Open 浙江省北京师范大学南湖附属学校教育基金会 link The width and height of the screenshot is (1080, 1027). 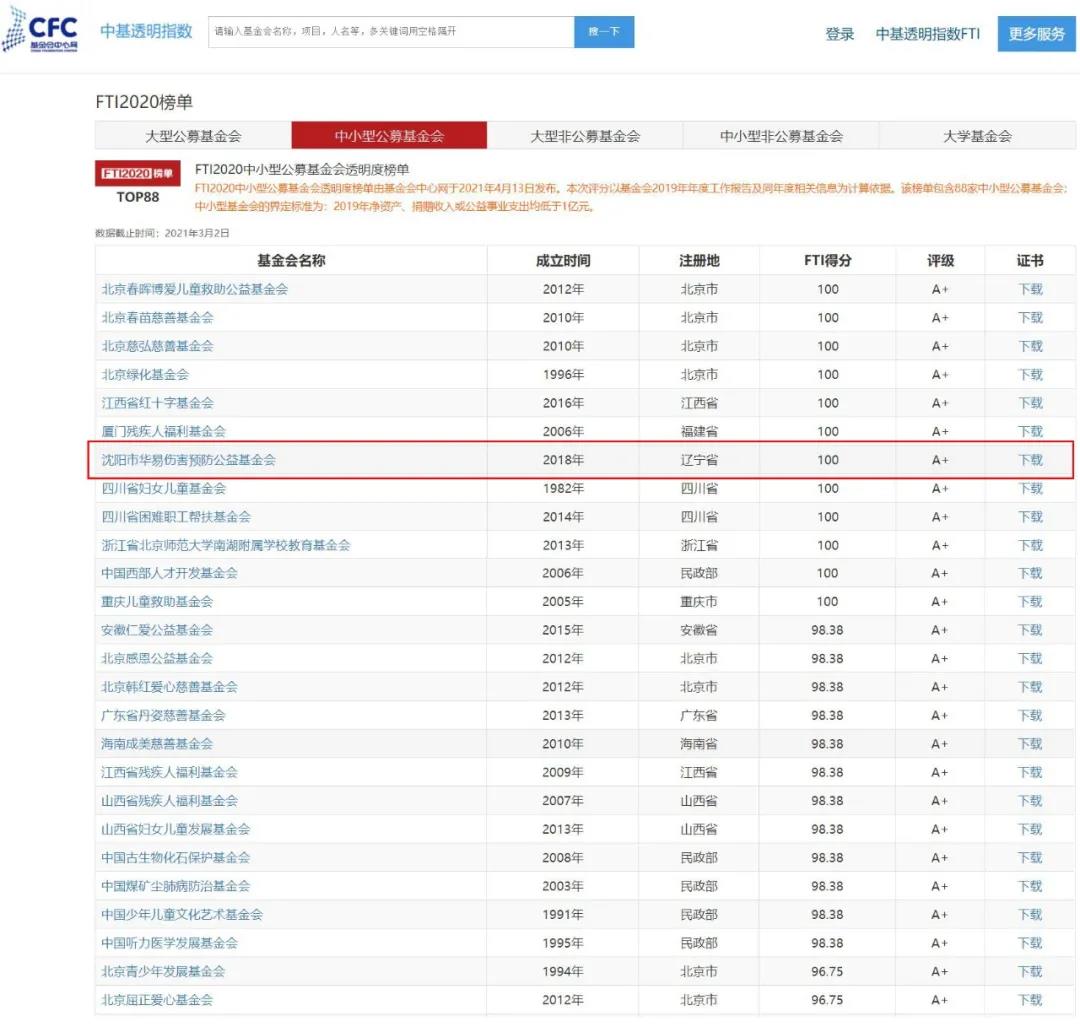pyautogui.click(x=226, y=546)
